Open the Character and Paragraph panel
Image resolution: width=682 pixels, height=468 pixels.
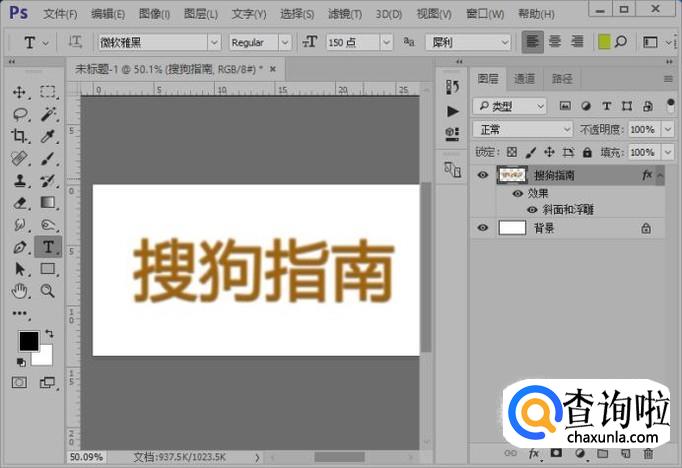650,42
